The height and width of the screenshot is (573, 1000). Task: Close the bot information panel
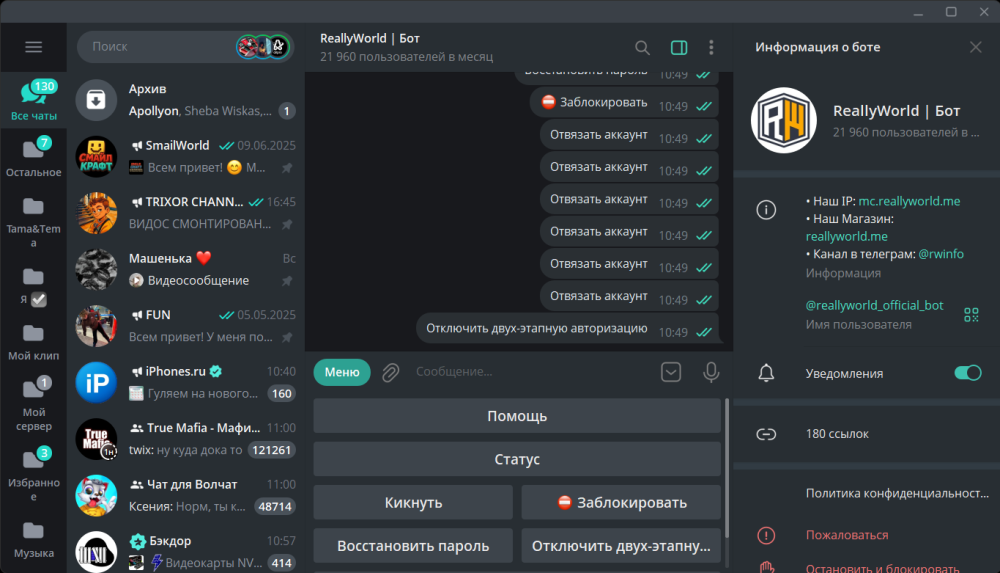pos(976,47)
